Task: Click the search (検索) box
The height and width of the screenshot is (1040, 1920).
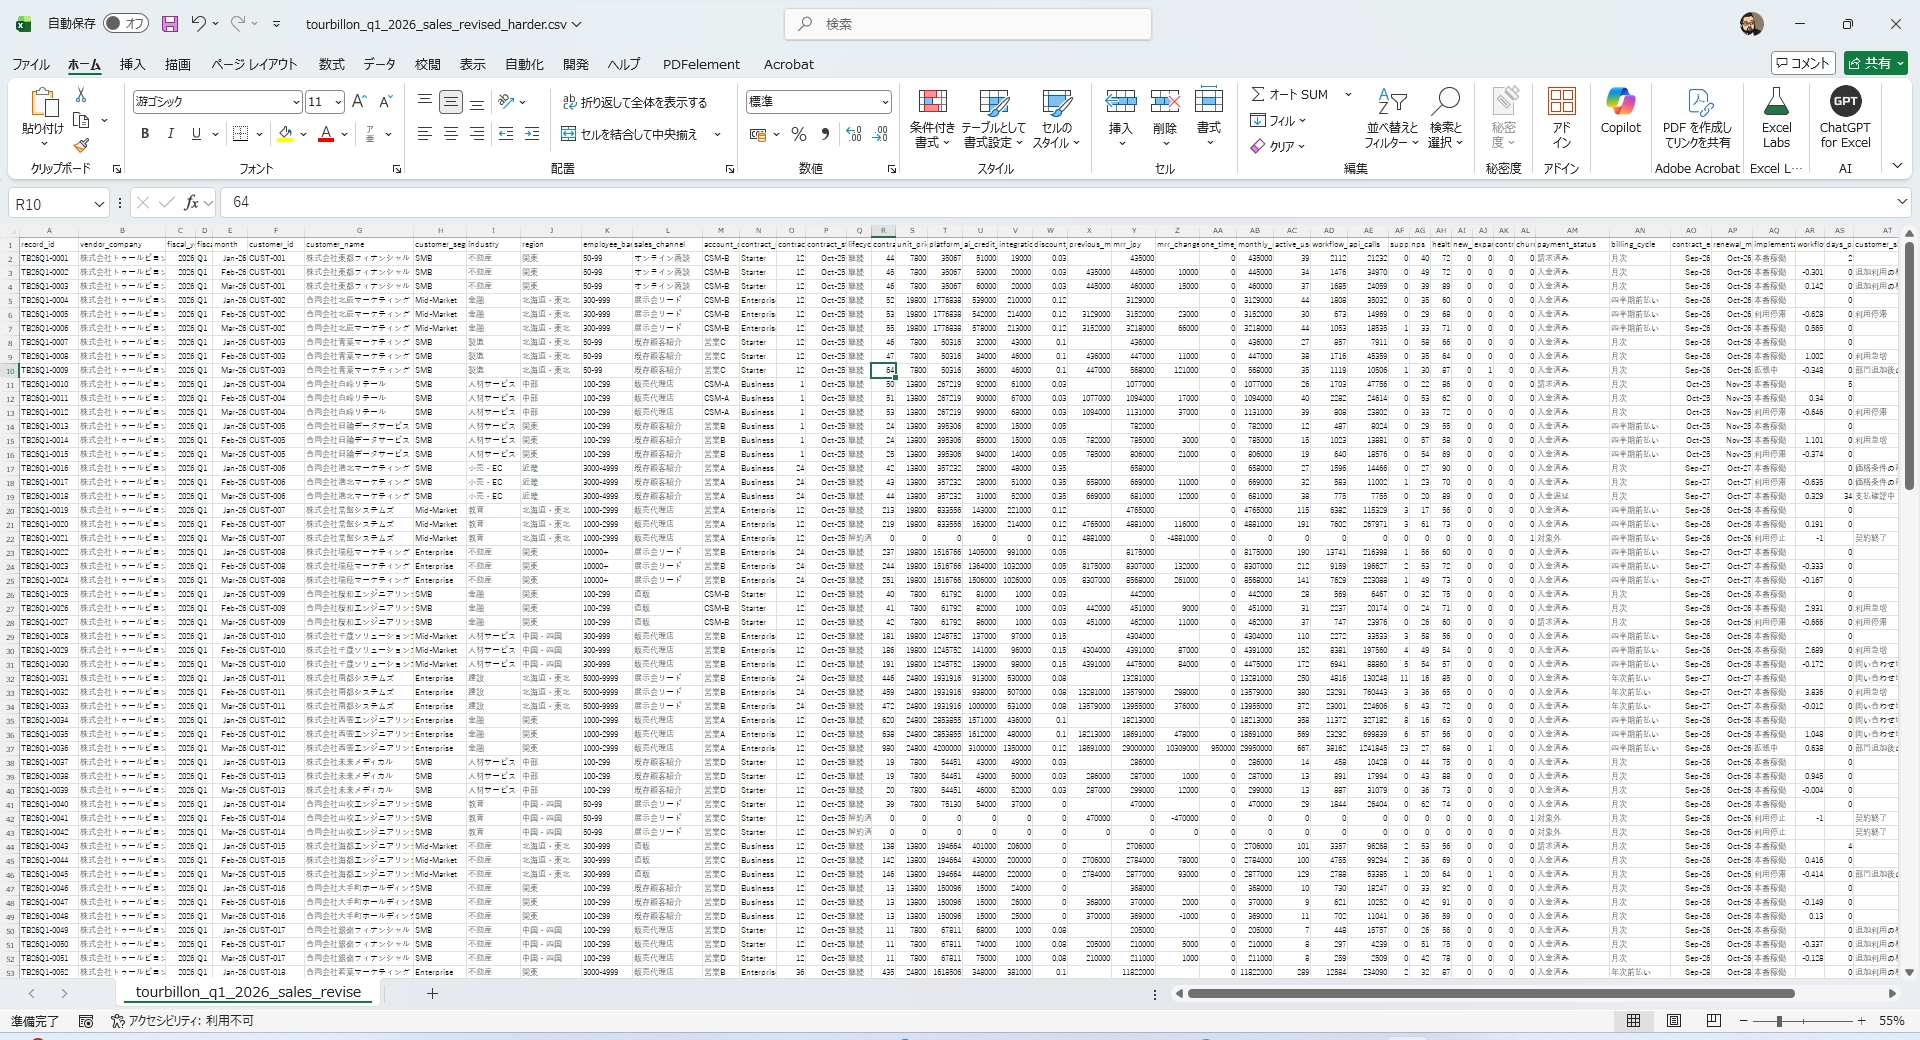Action: click(968, 24)
